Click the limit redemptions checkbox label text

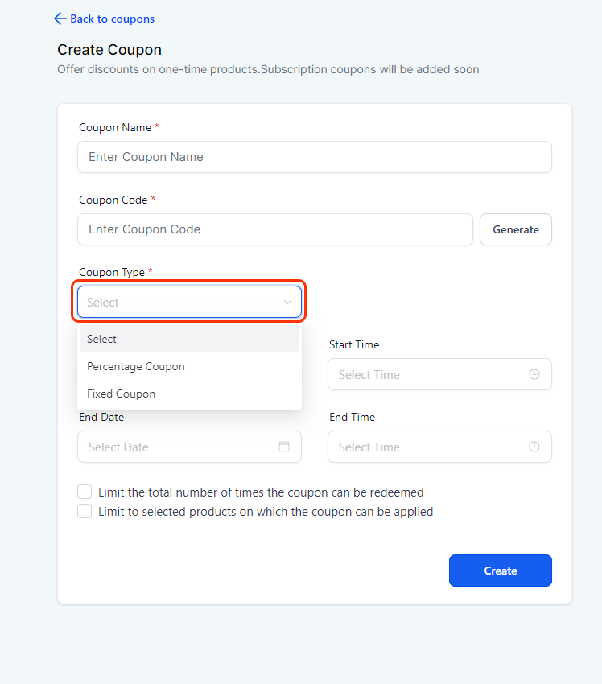click(x=261, y=492)
